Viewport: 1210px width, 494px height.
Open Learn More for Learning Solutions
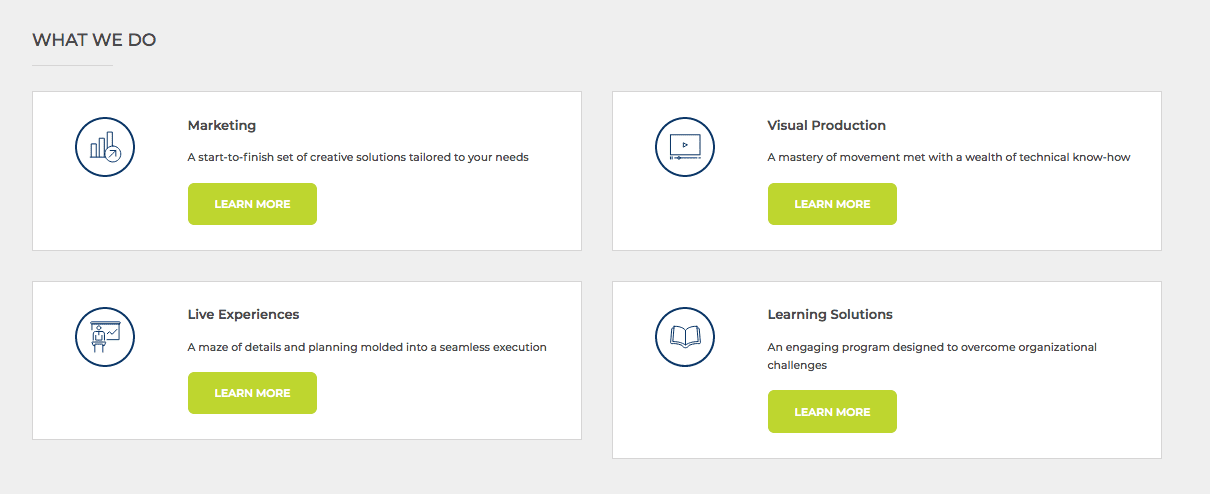click(x=832, y=412)
